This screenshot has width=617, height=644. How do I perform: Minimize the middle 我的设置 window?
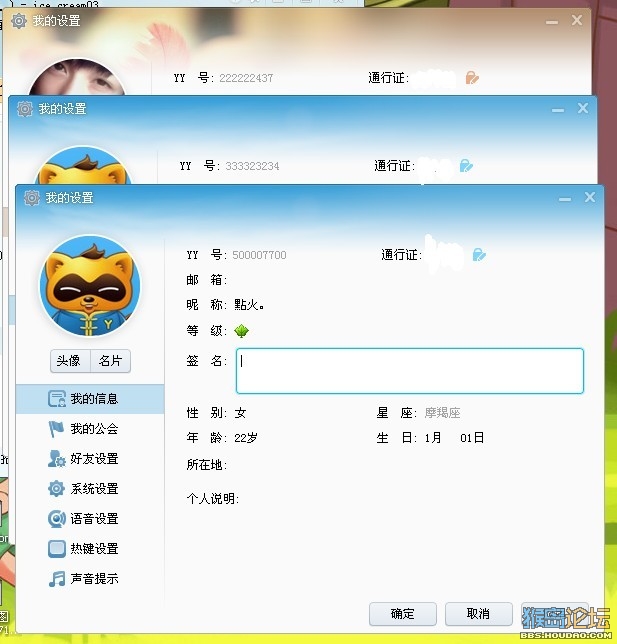[x=558, y=110]
